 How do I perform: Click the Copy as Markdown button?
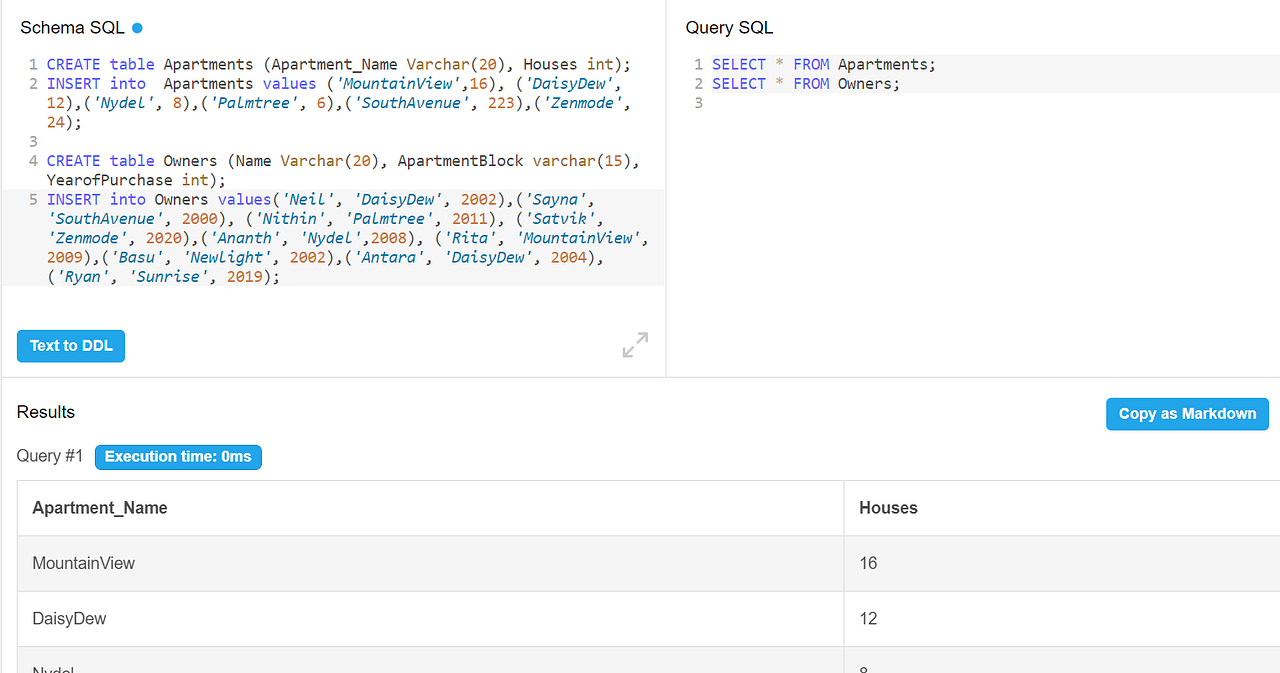(x=1187, y=413)
